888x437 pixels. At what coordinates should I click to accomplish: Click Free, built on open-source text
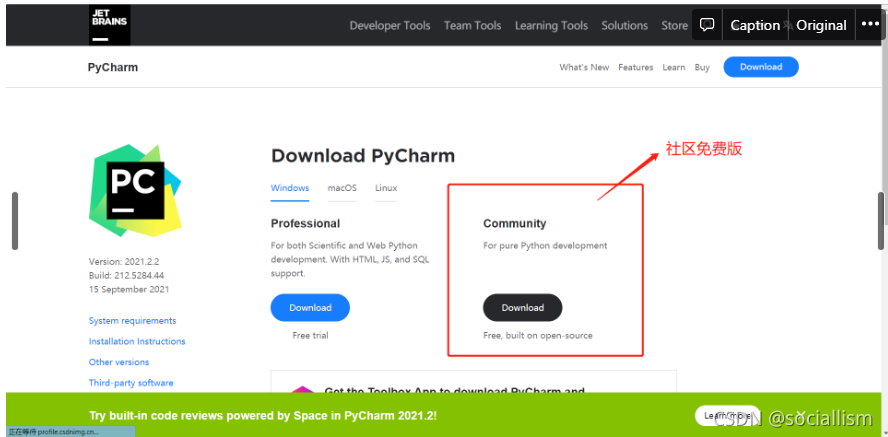[x=537, y=335]
